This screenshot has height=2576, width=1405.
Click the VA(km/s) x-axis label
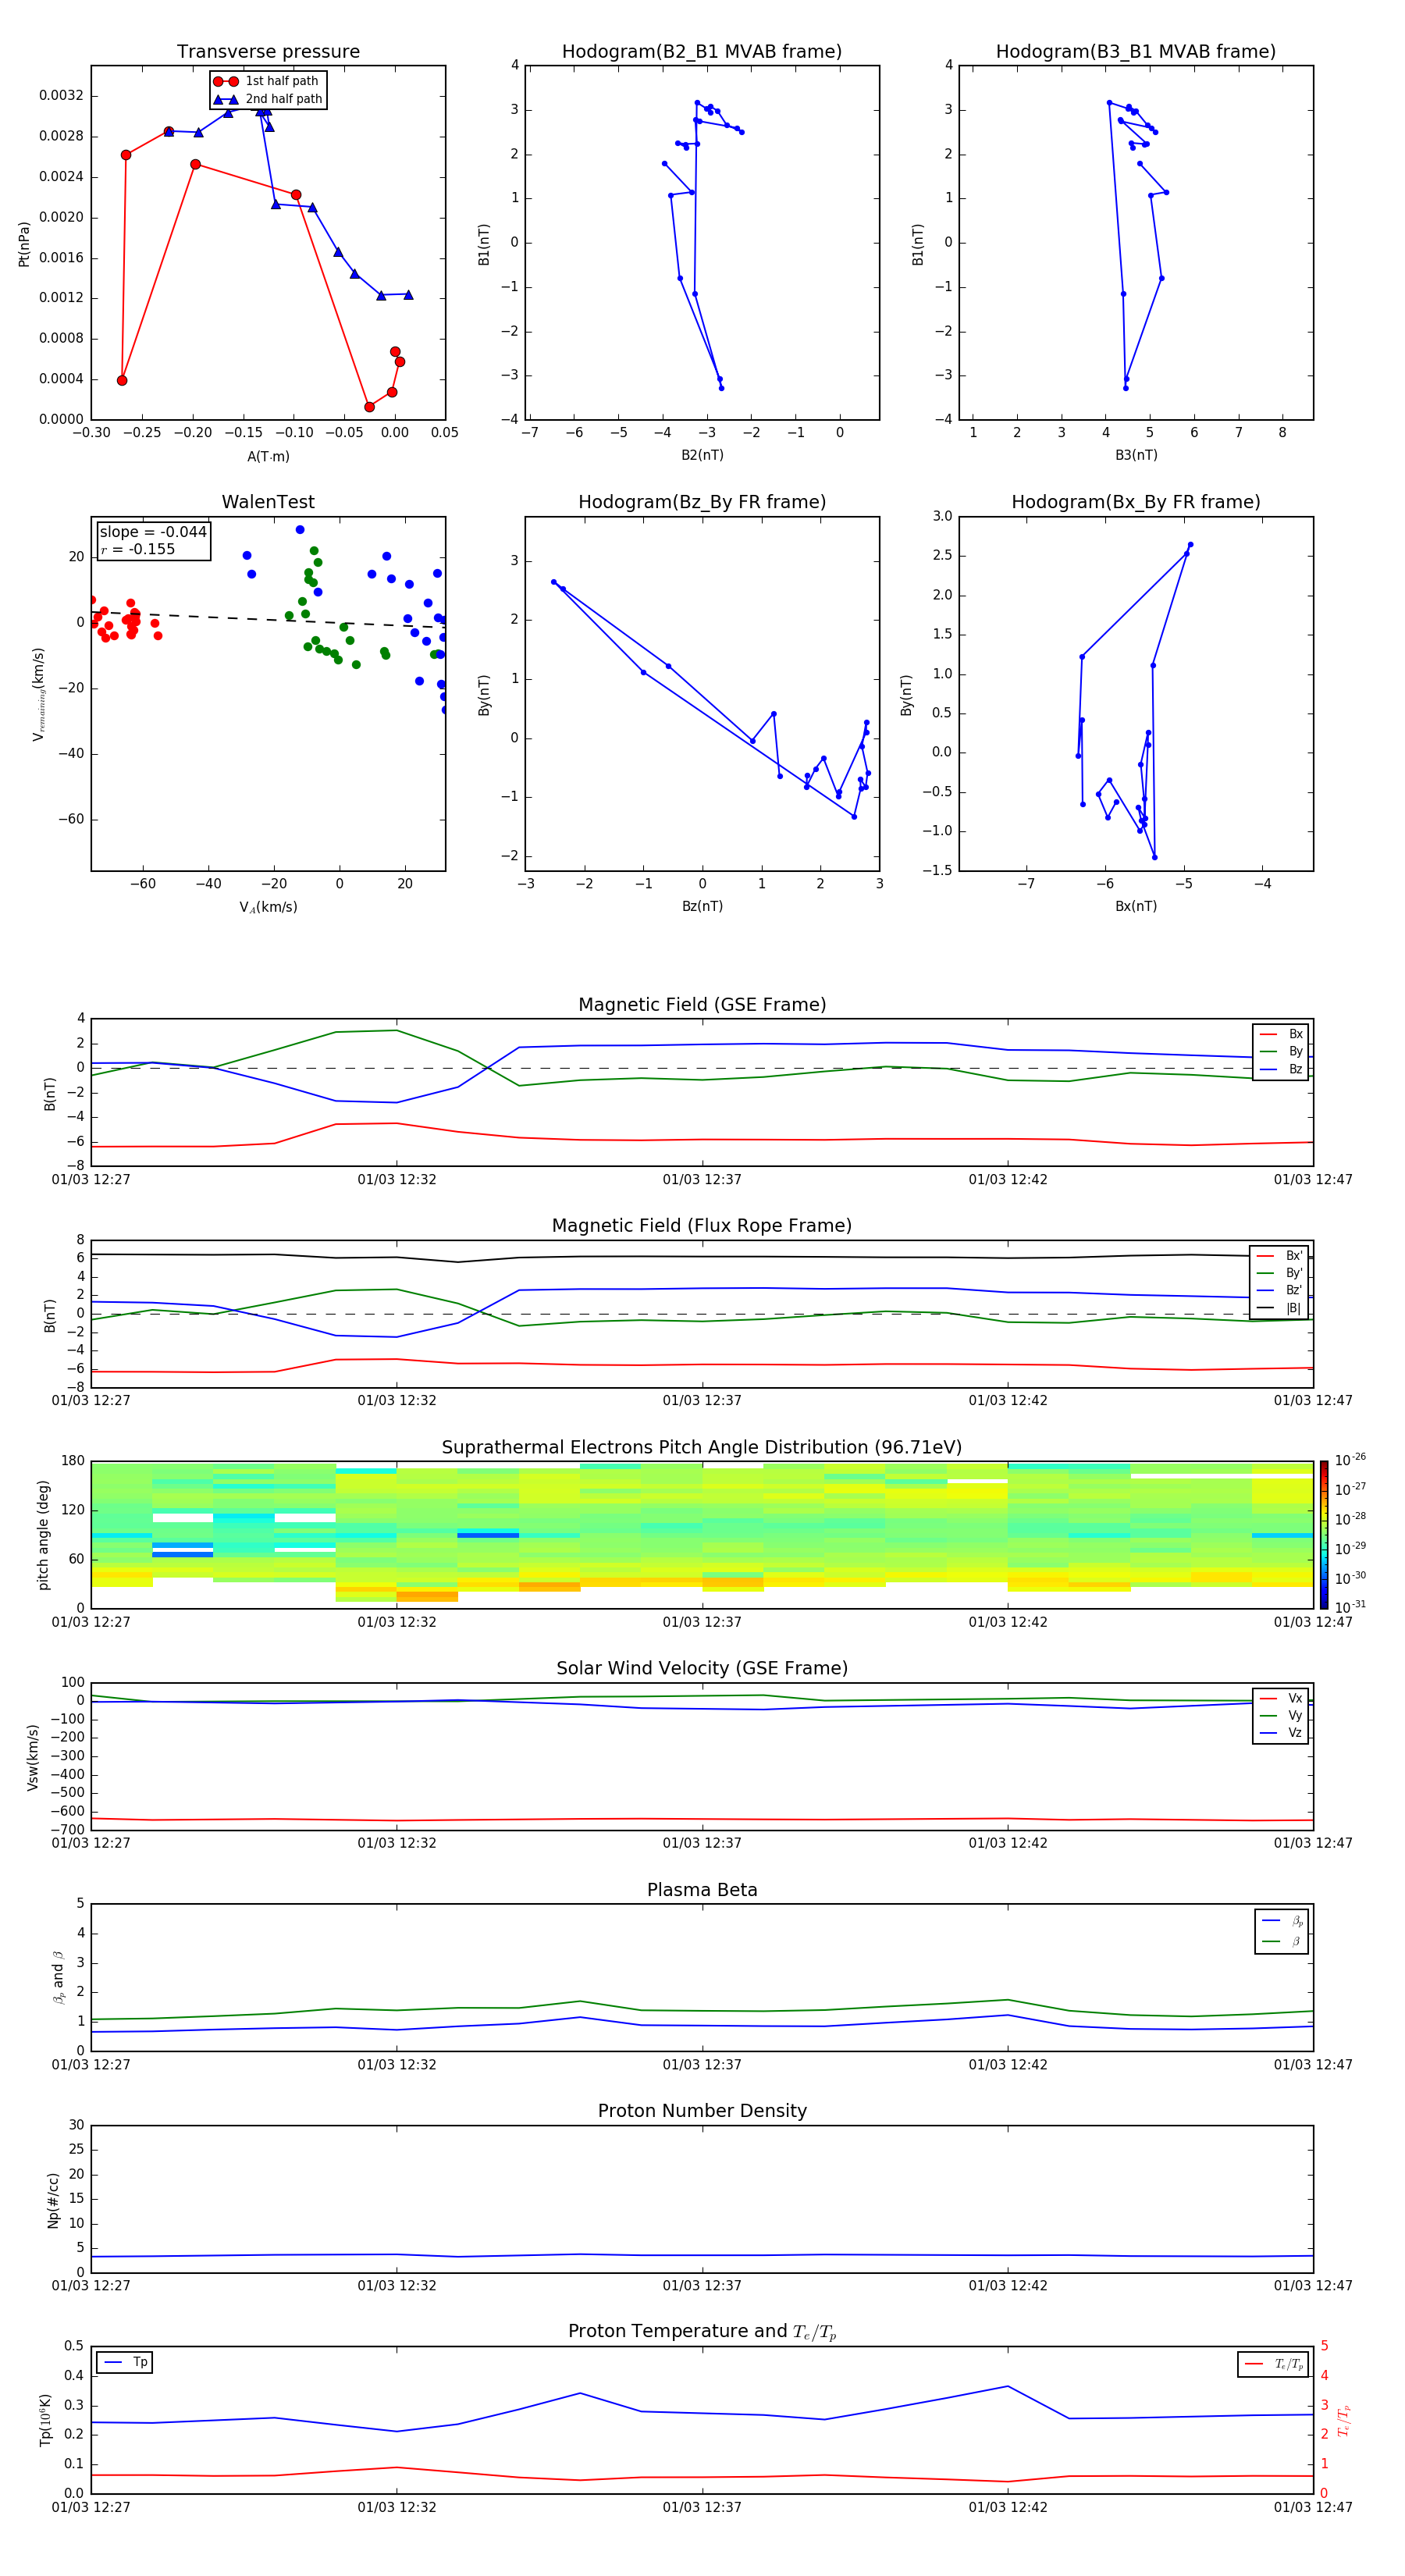[268, 908]
